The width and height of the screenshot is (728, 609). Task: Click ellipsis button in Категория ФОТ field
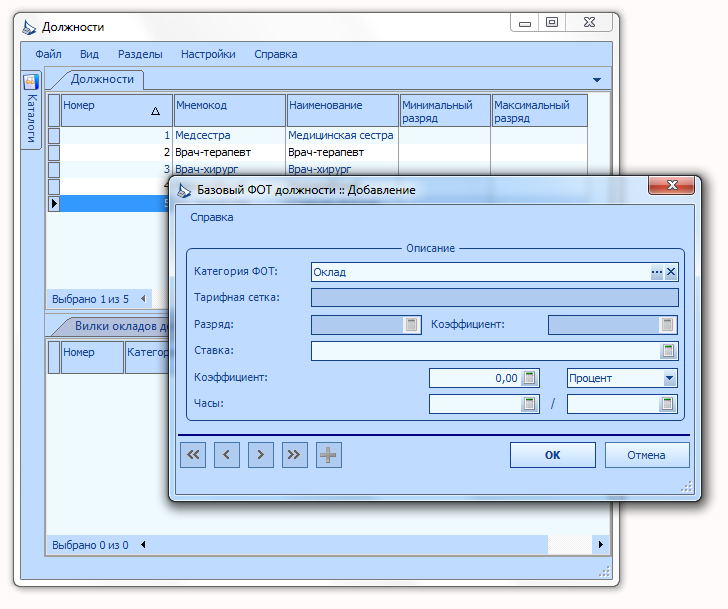tap(656, 272)
